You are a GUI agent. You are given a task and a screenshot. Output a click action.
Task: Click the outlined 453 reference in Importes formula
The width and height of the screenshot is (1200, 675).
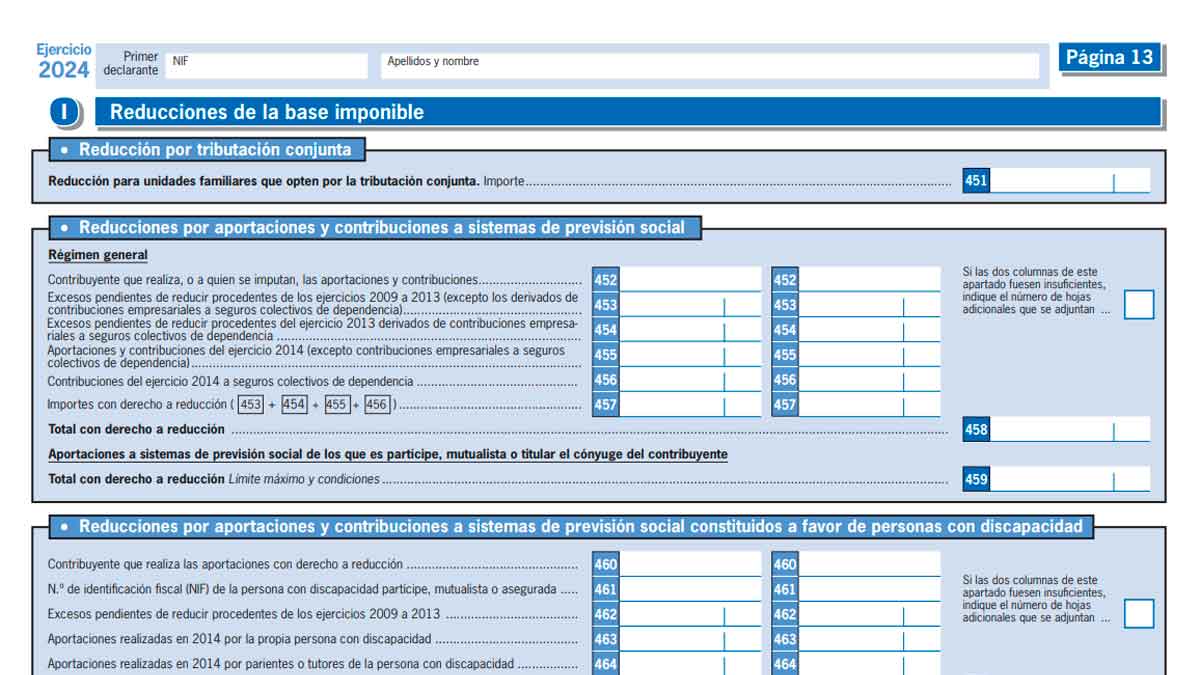(251, 405)
